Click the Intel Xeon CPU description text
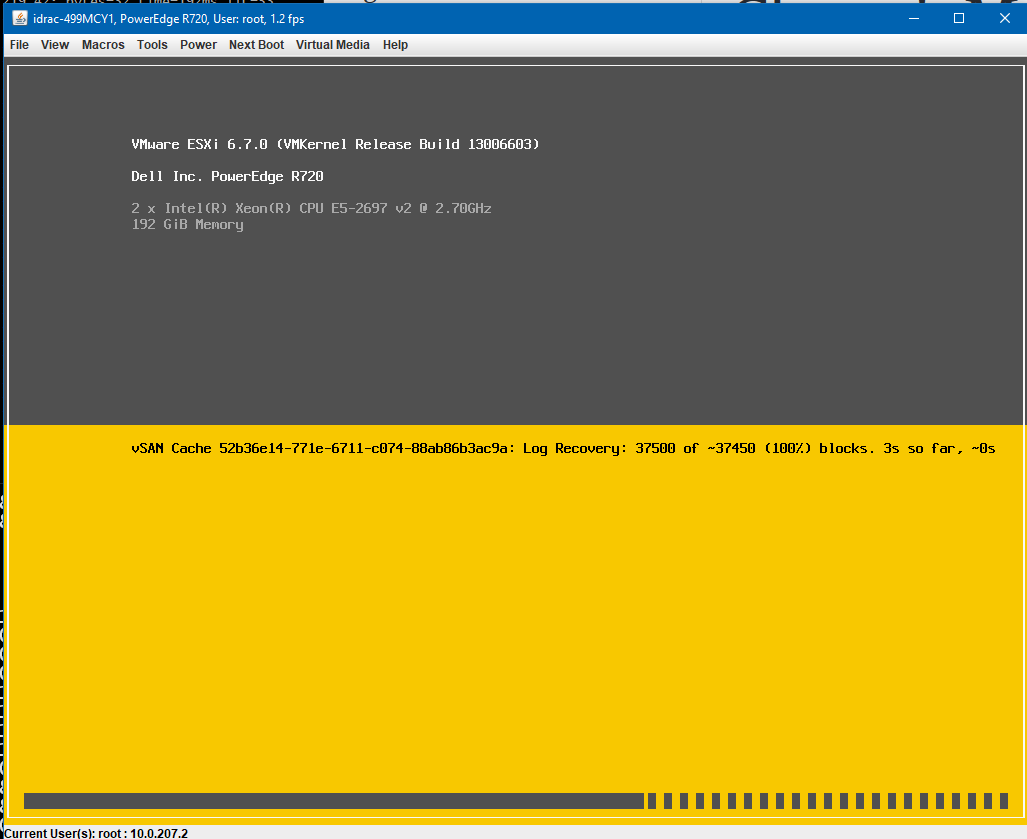 coord(311,208)
